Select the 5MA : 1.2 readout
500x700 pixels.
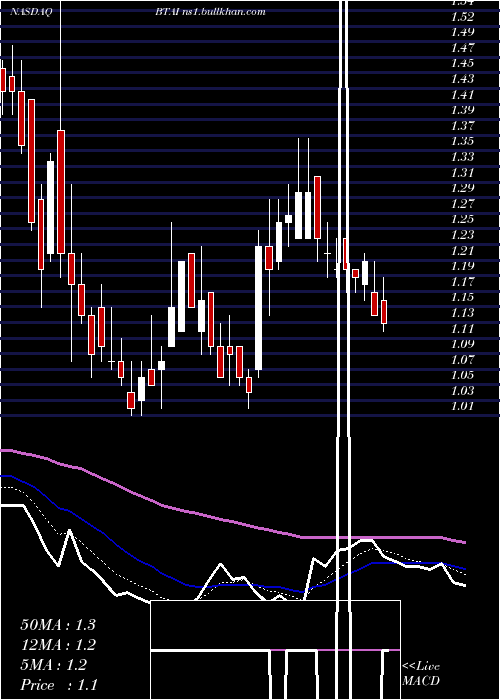(x=54, y=665)
